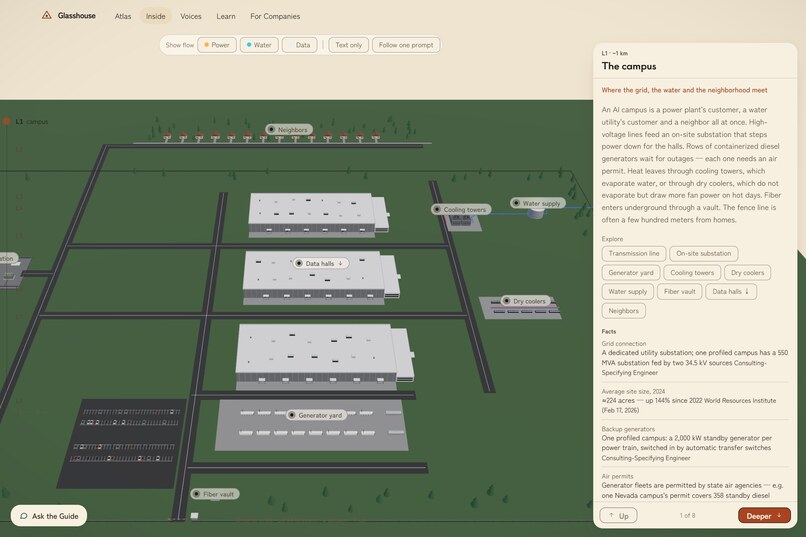The width and height of the screenshot is (806, 537).
Task: Click the top data hall building
Action: click(x=317, y=215)
